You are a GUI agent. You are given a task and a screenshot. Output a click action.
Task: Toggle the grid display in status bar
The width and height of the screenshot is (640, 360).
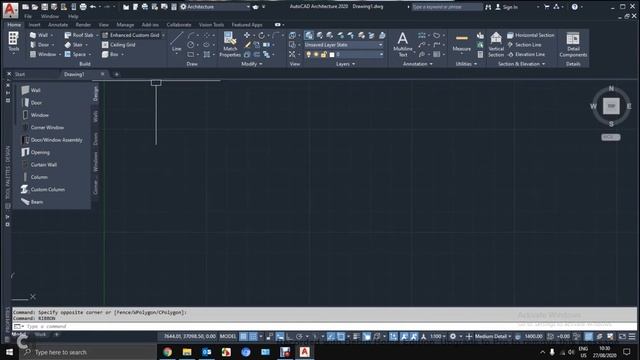(243, 336)
